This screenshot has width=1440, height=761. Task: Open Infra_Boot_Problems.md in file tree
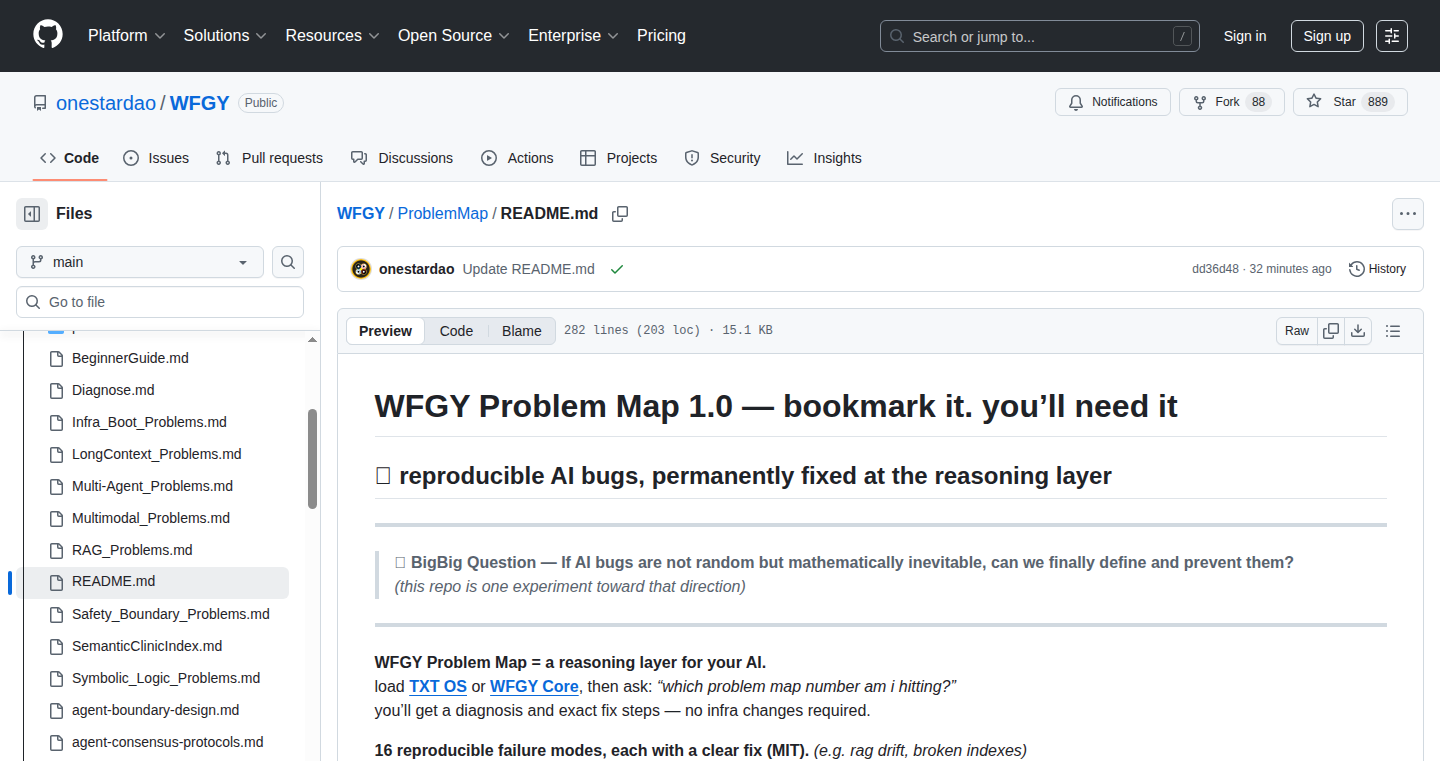pyautogui.click(x=149, y=422)
